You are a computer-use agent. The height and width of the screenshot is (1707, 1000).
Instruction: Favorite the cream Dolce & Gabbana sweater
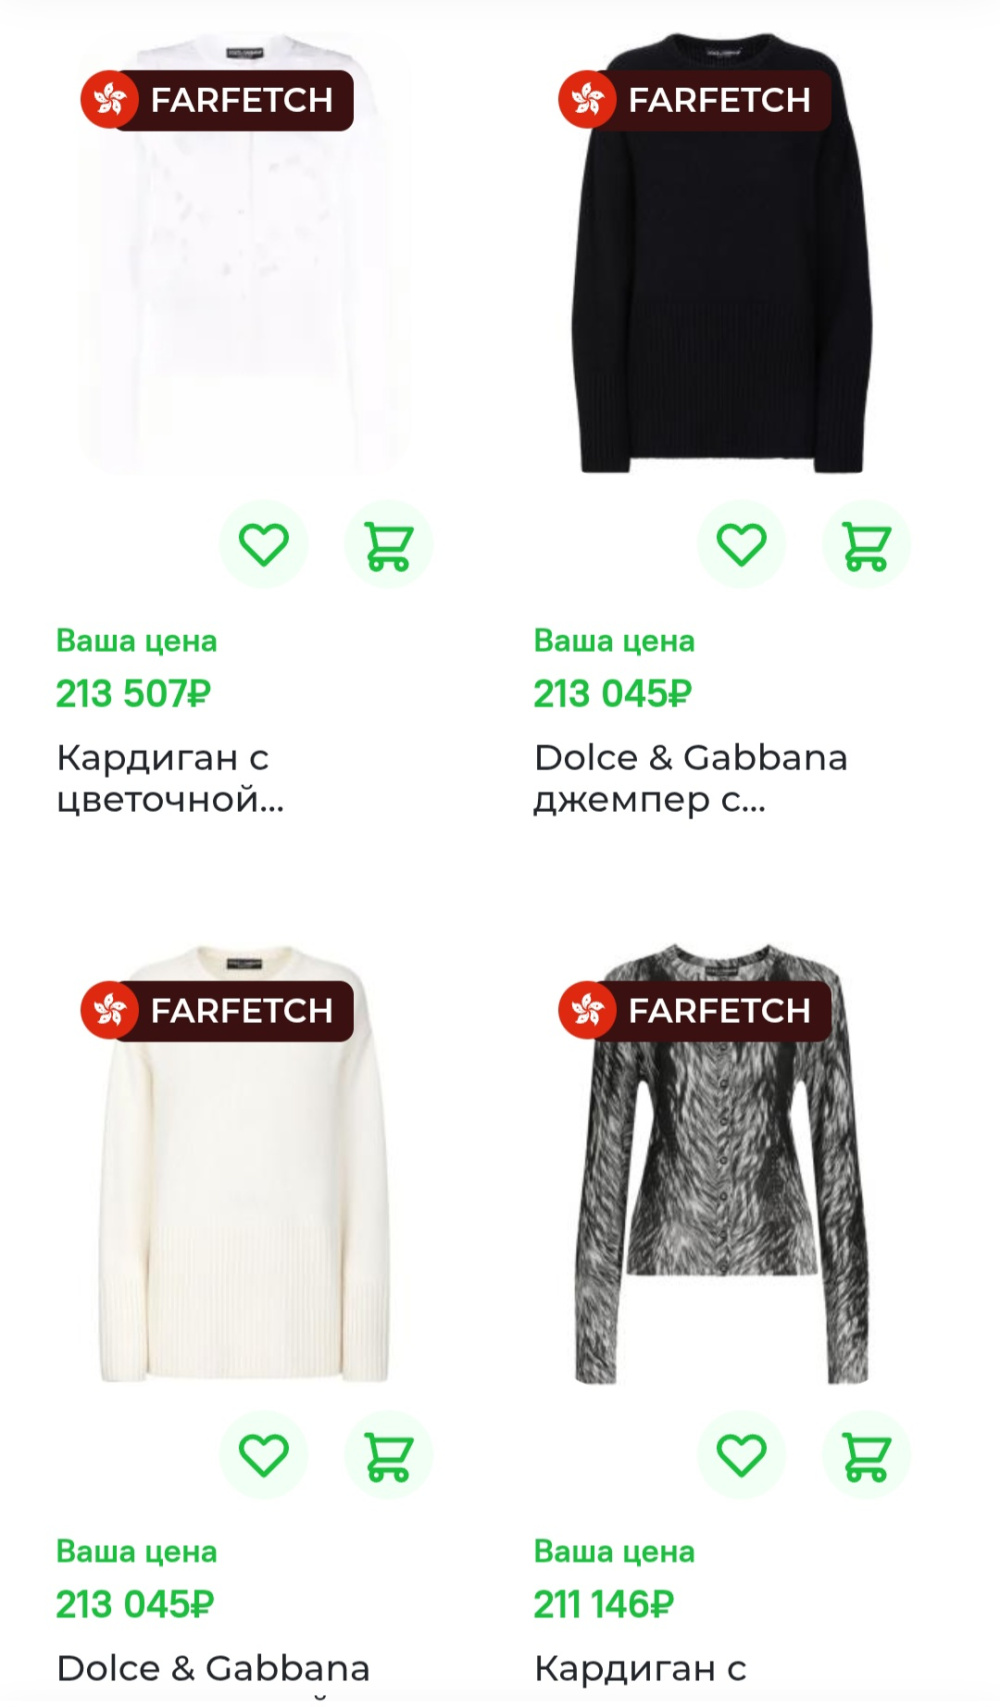pyautogui.click(x=263, y=1456)
